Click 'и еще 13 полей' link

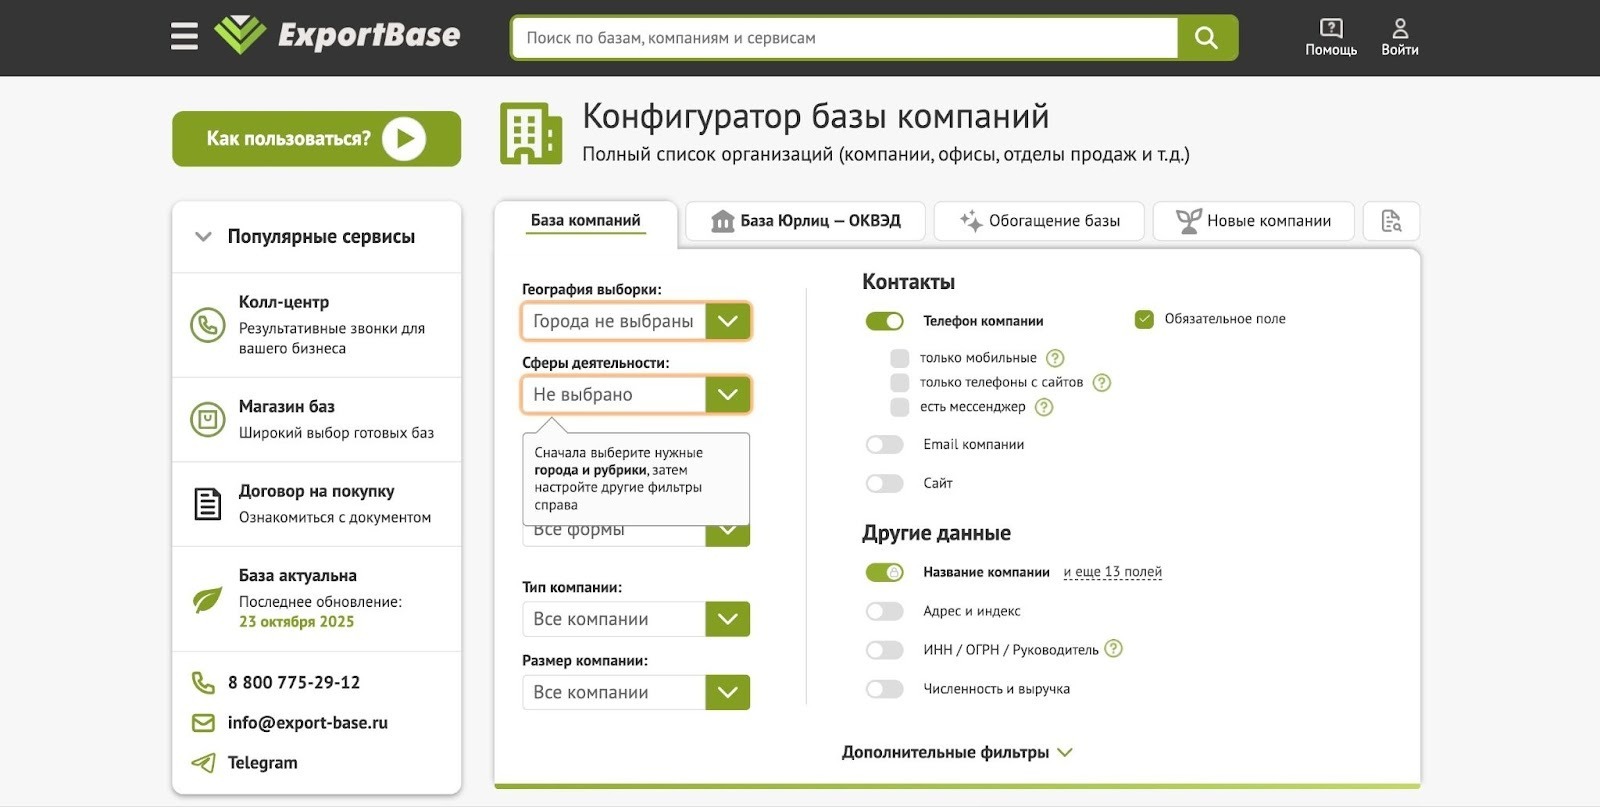(1112, 573)
